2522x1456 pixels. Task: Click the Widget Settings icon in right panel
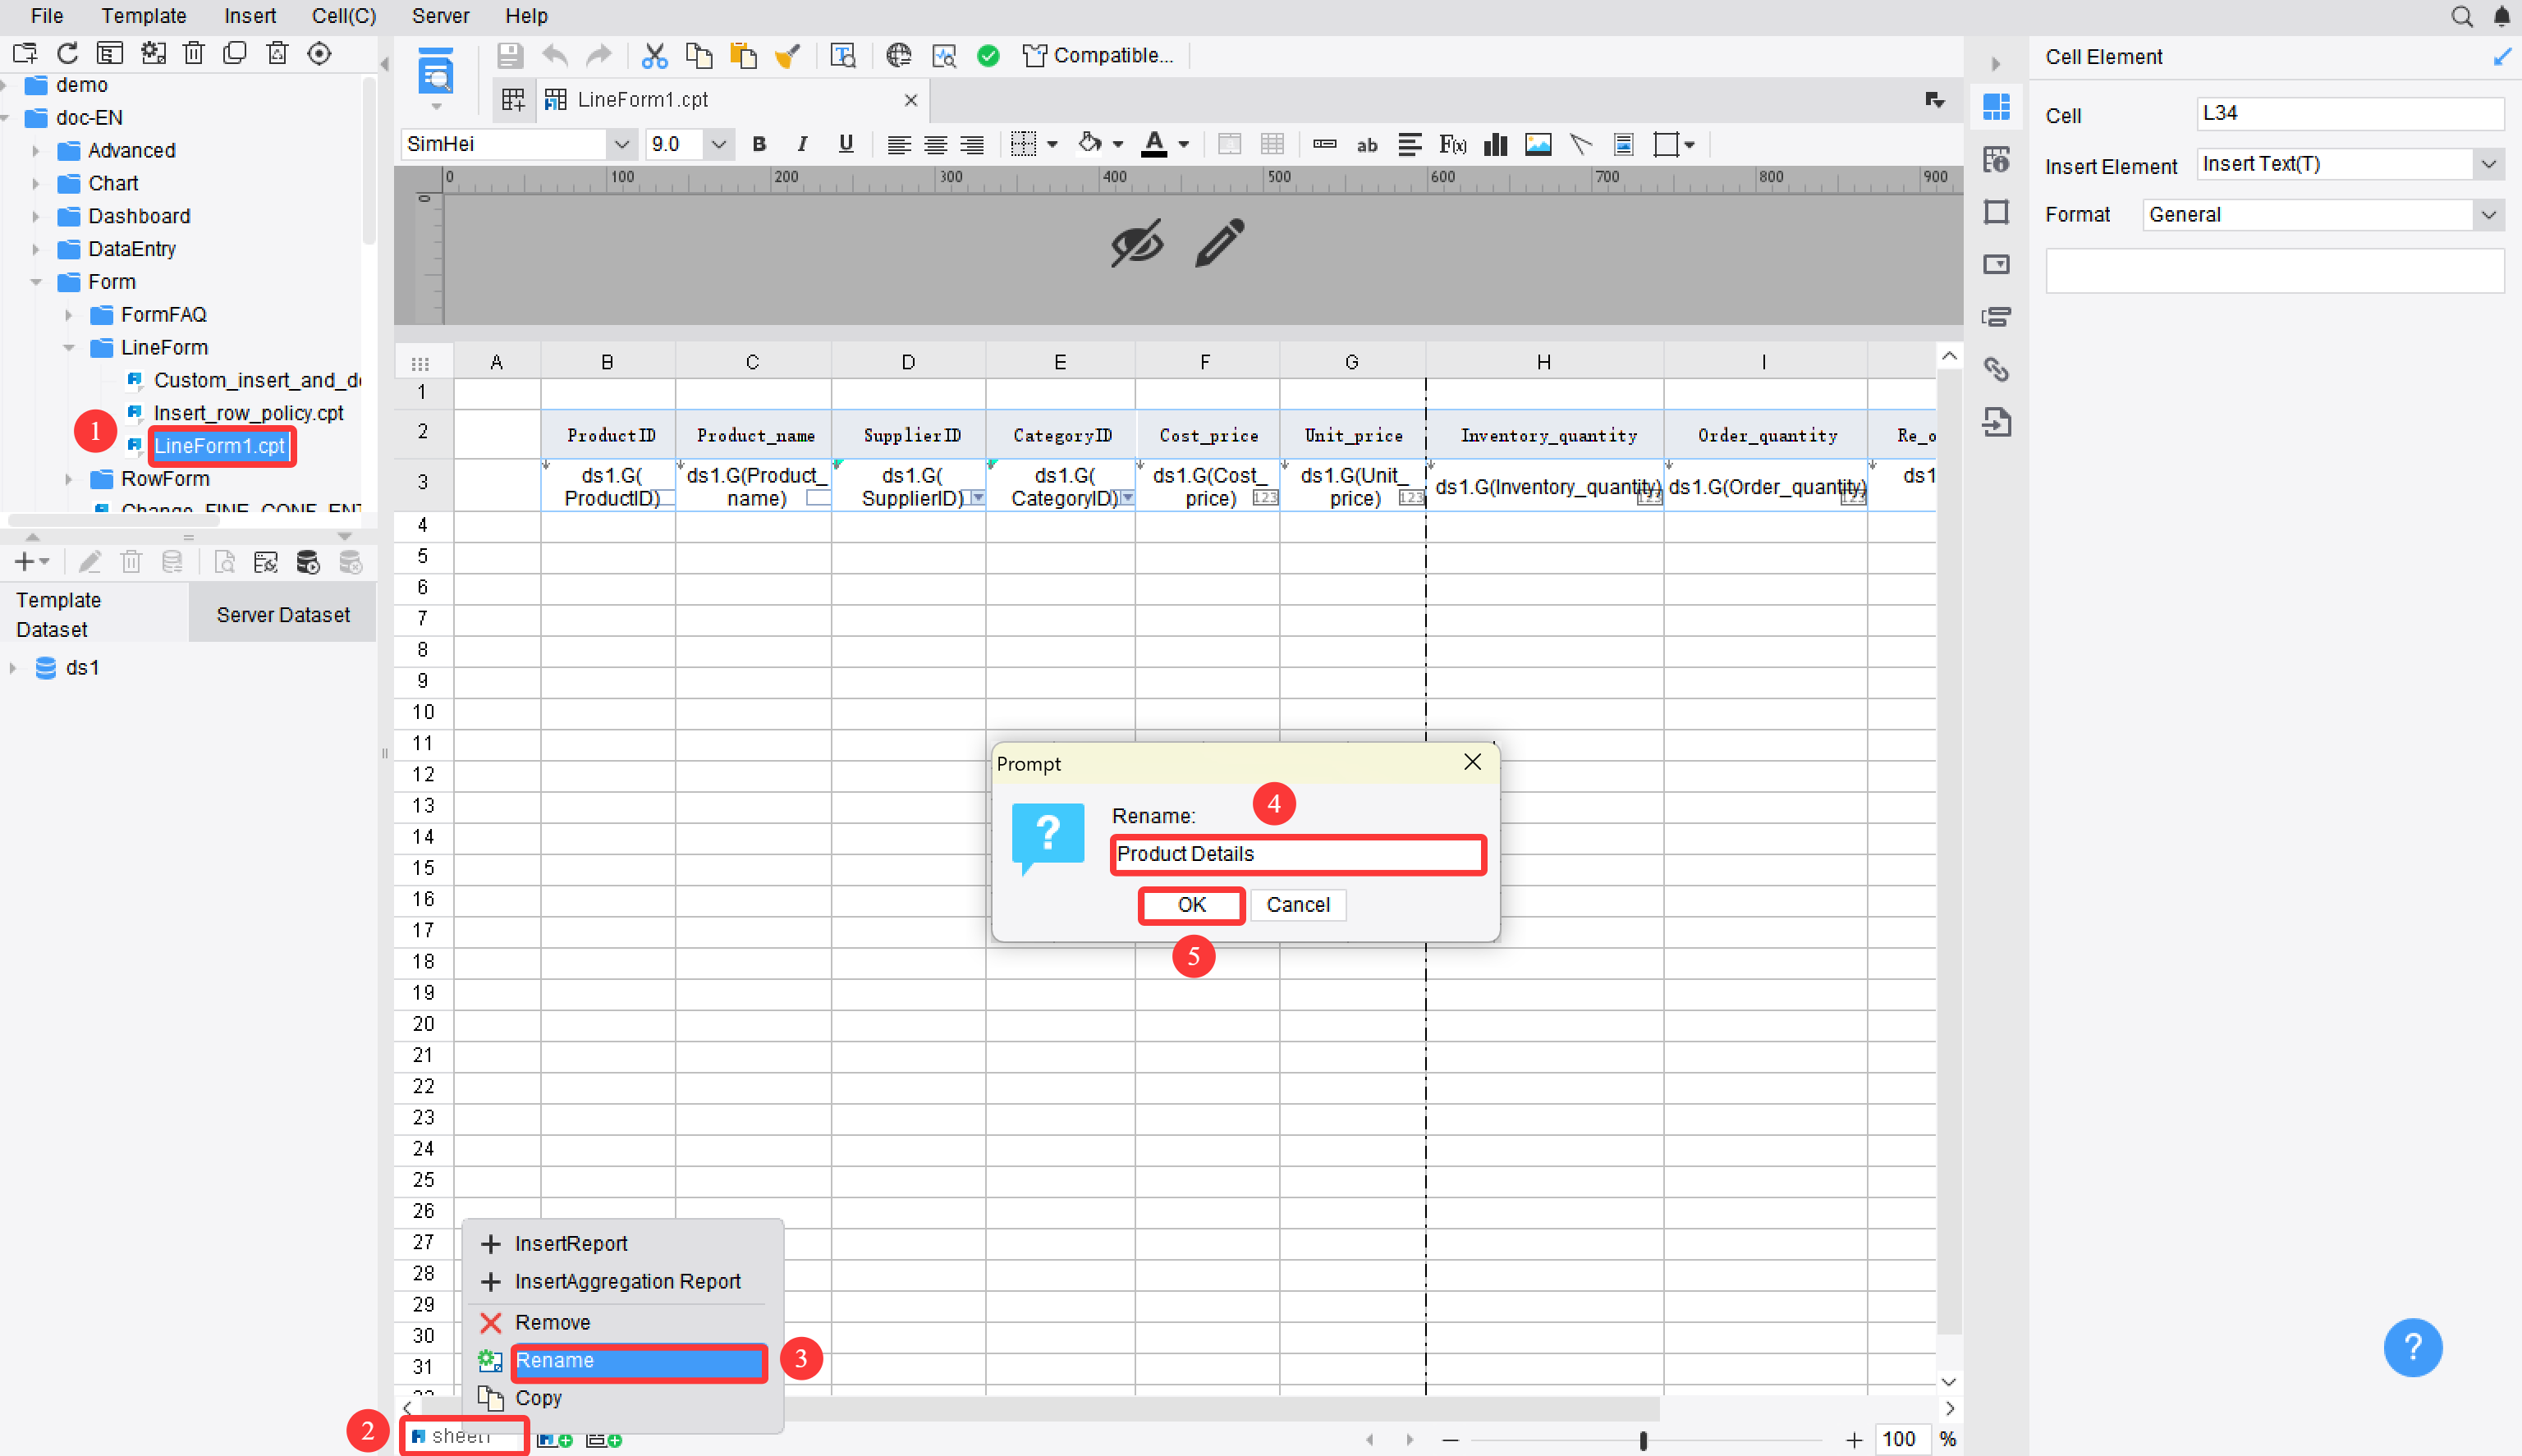click(x=1997, y=264)
